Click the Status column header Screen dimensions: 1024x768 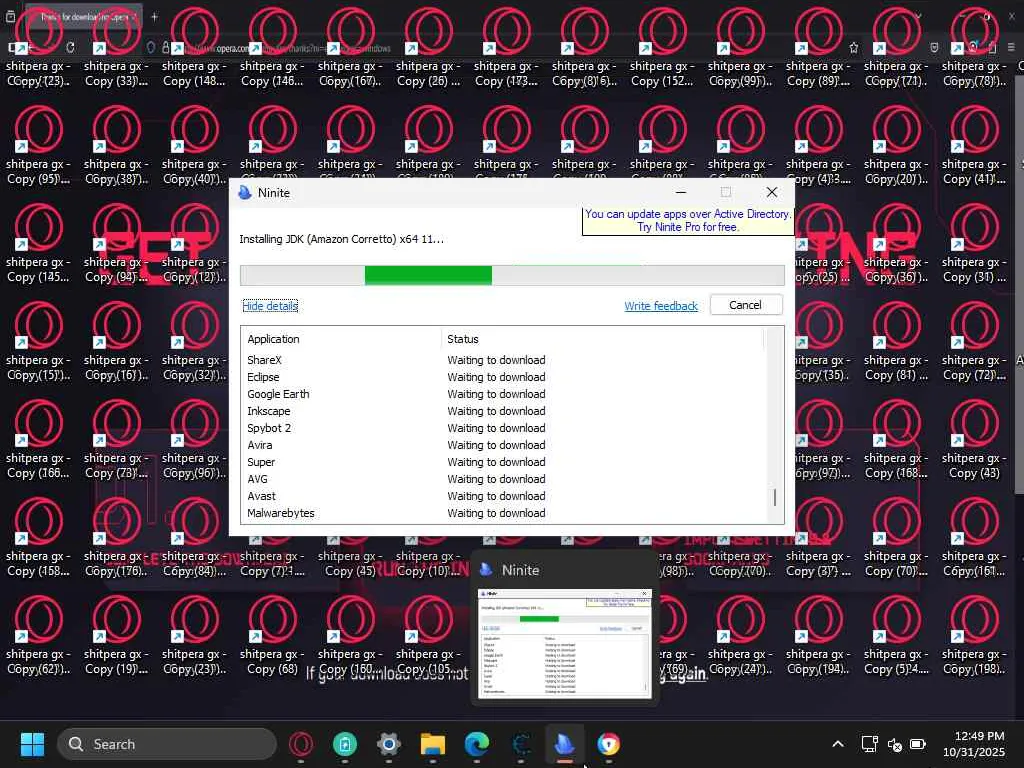(602, 339)
